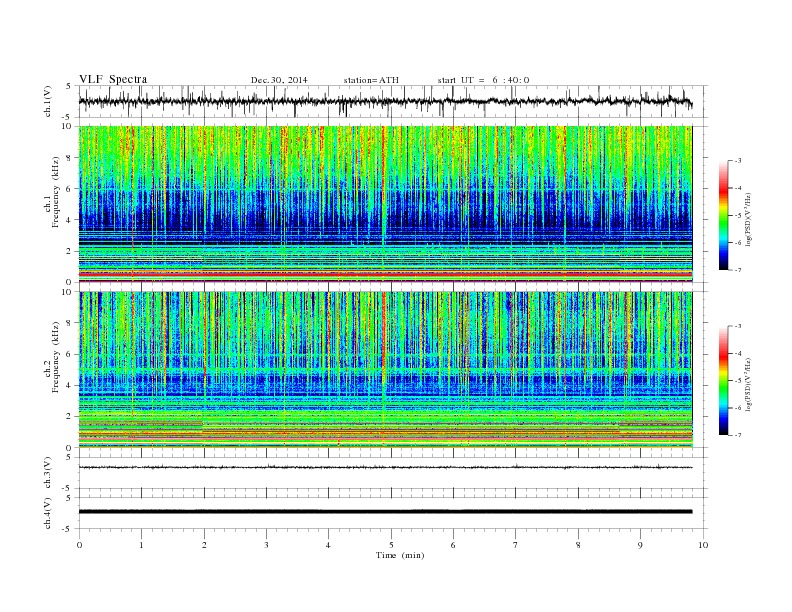Screen dimensions: 792x612
Task: Click time axis tick label "10"
Action: point(703,545)
